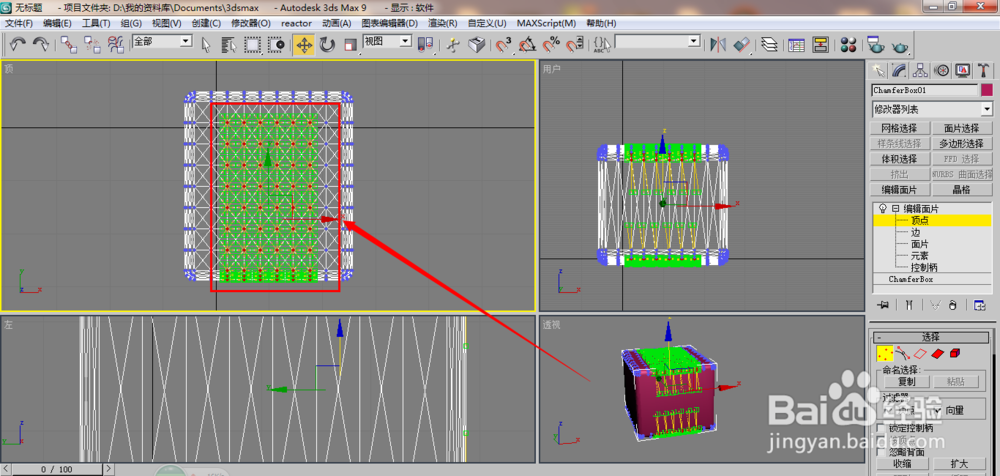Open the Utilities hammer panel
The image size is (1000, 476).
point(984,70)
